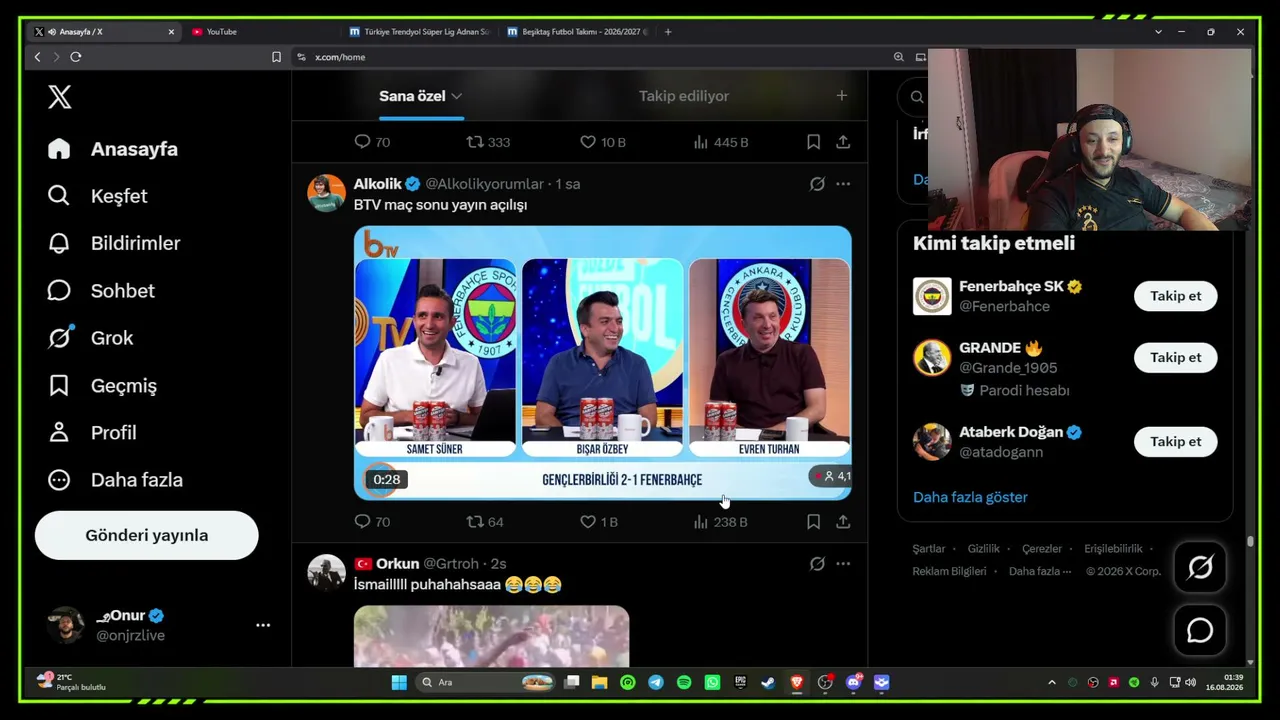Screen dimensions: 1280x720
Task: Like Alkolik's post with 1 B likes
Action: 599,522
